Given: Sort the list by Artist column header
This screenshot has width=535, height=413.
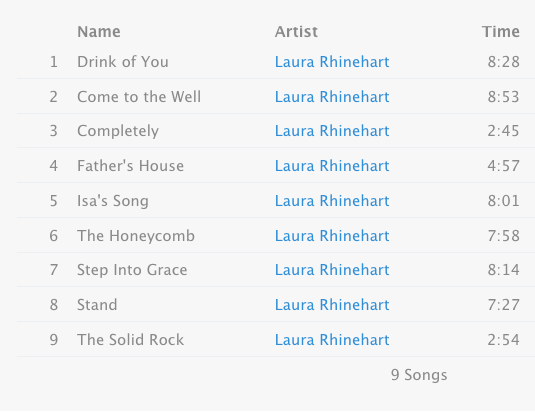Looking at the screenshot, I should coord(296,32).
